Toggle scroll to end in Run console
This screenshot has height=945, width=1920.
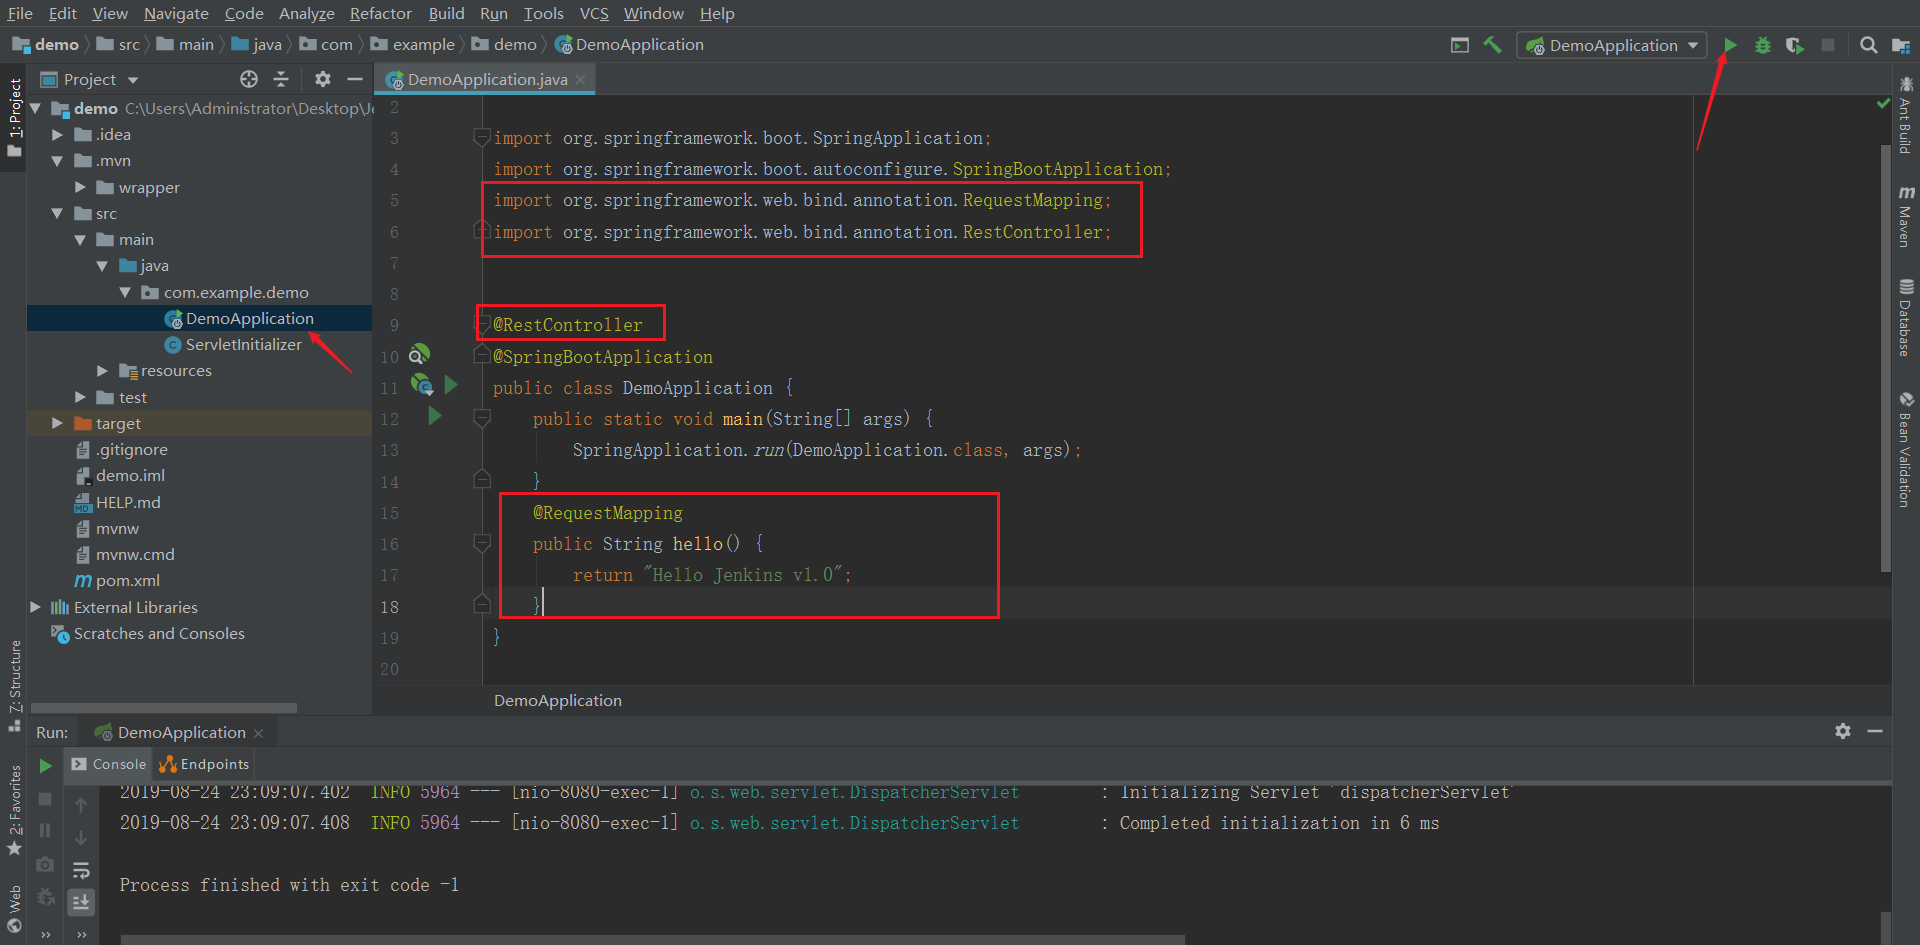tap(81, 902)
